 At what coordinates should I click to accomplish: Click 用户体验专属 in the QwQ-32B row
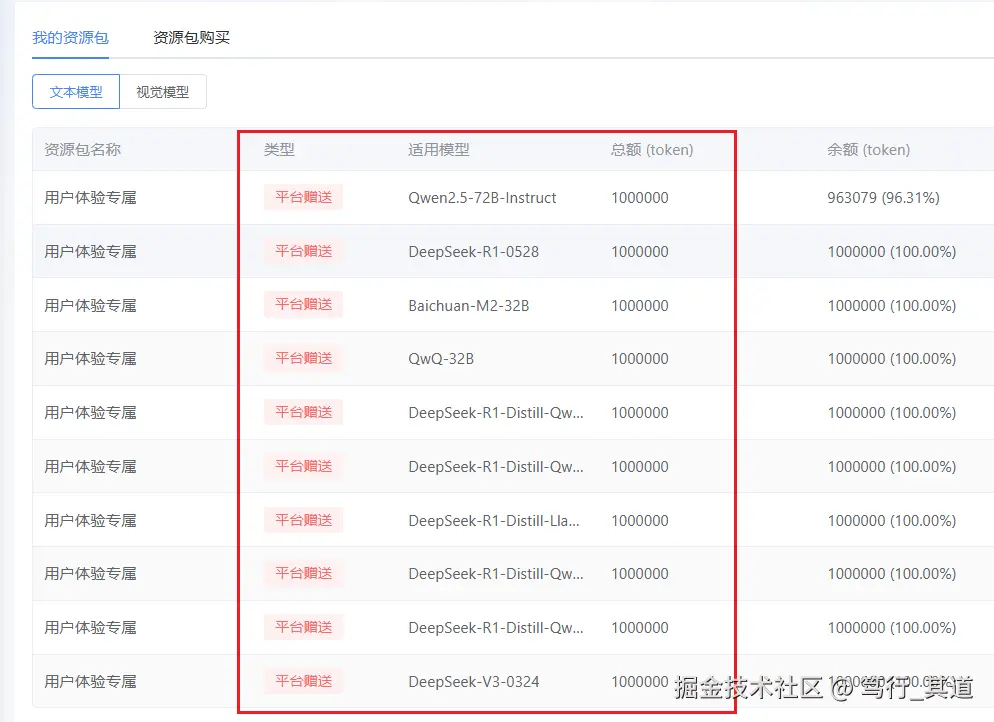point(91,359)
